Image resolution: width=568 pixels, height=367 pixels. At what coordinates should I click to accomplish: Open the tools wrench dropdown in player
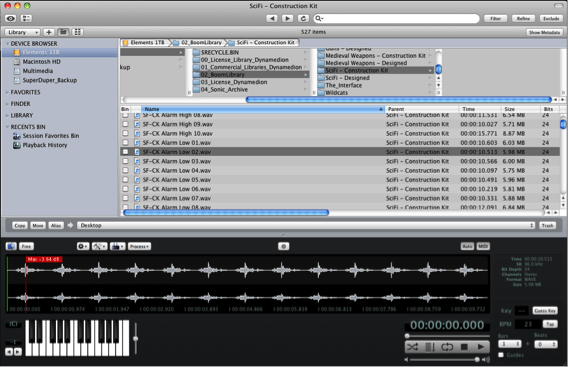(x=99, y=246)
